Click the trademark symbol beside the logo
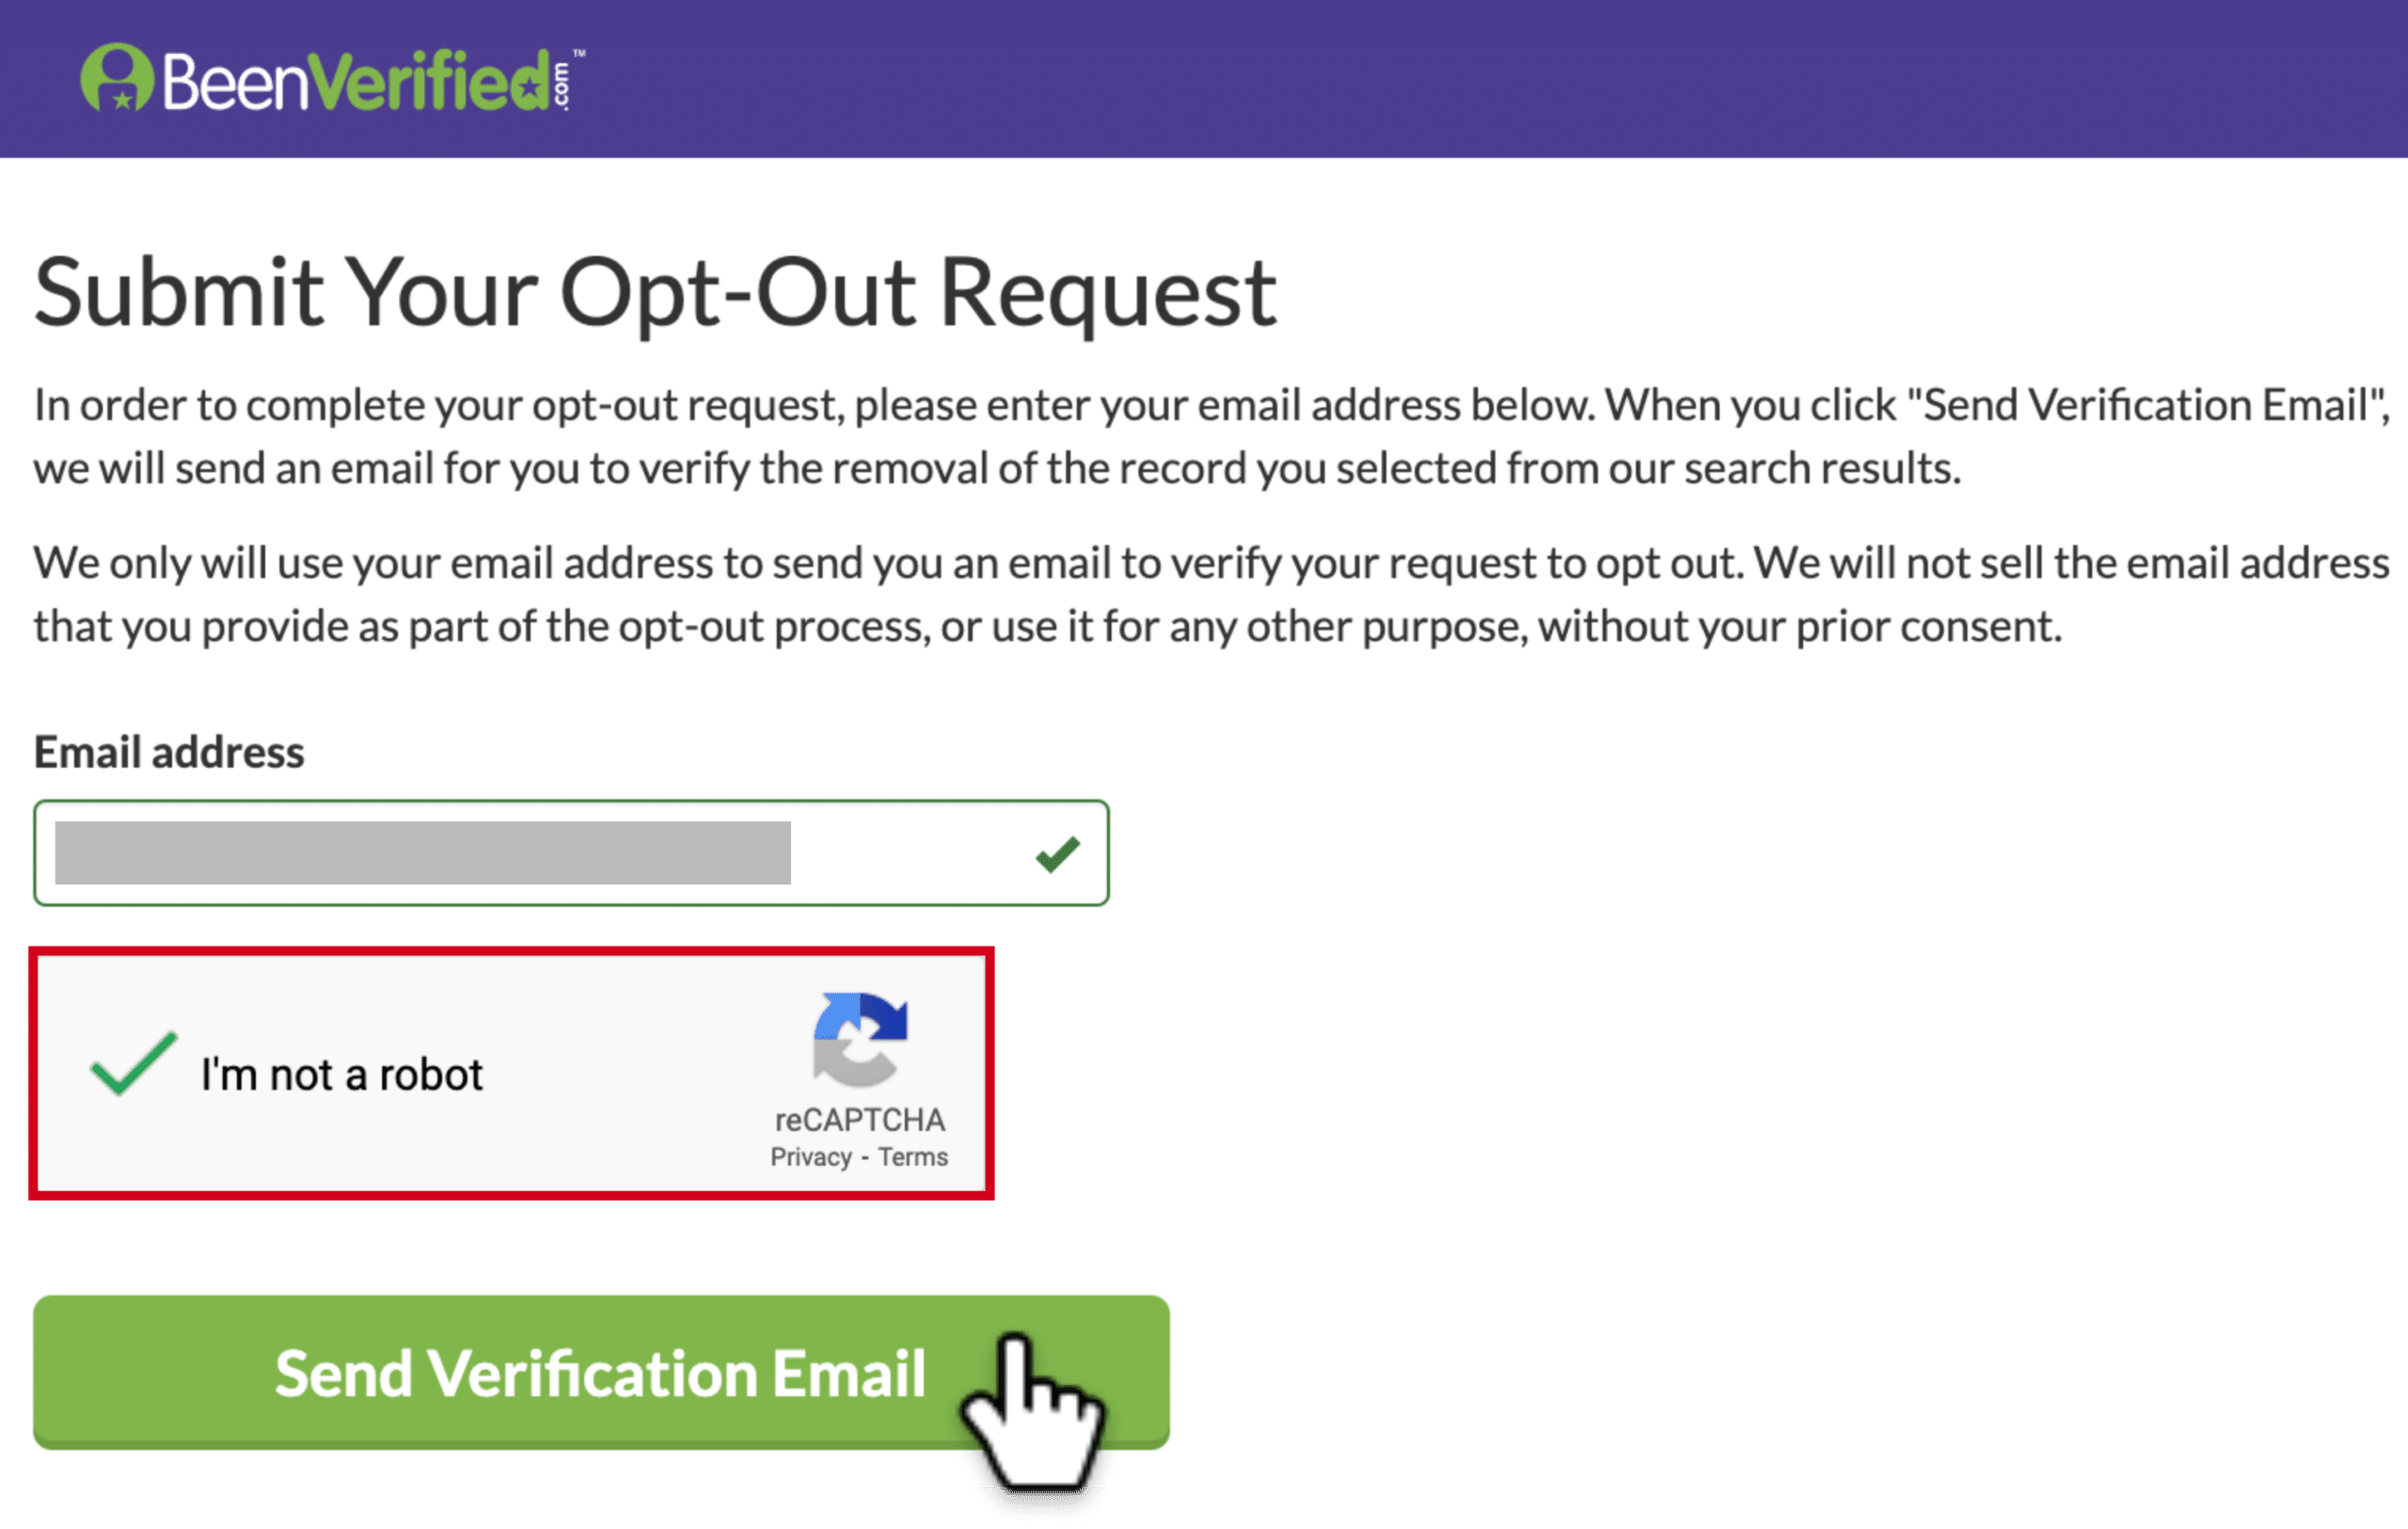 tap(579, 53)
